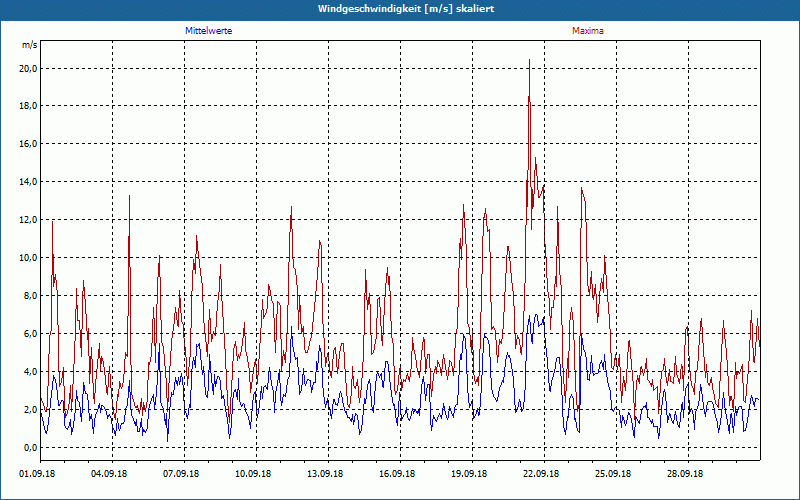Select the 18,0 y-axis value
This screenshot has width=800, height=500.
[28, 106]
